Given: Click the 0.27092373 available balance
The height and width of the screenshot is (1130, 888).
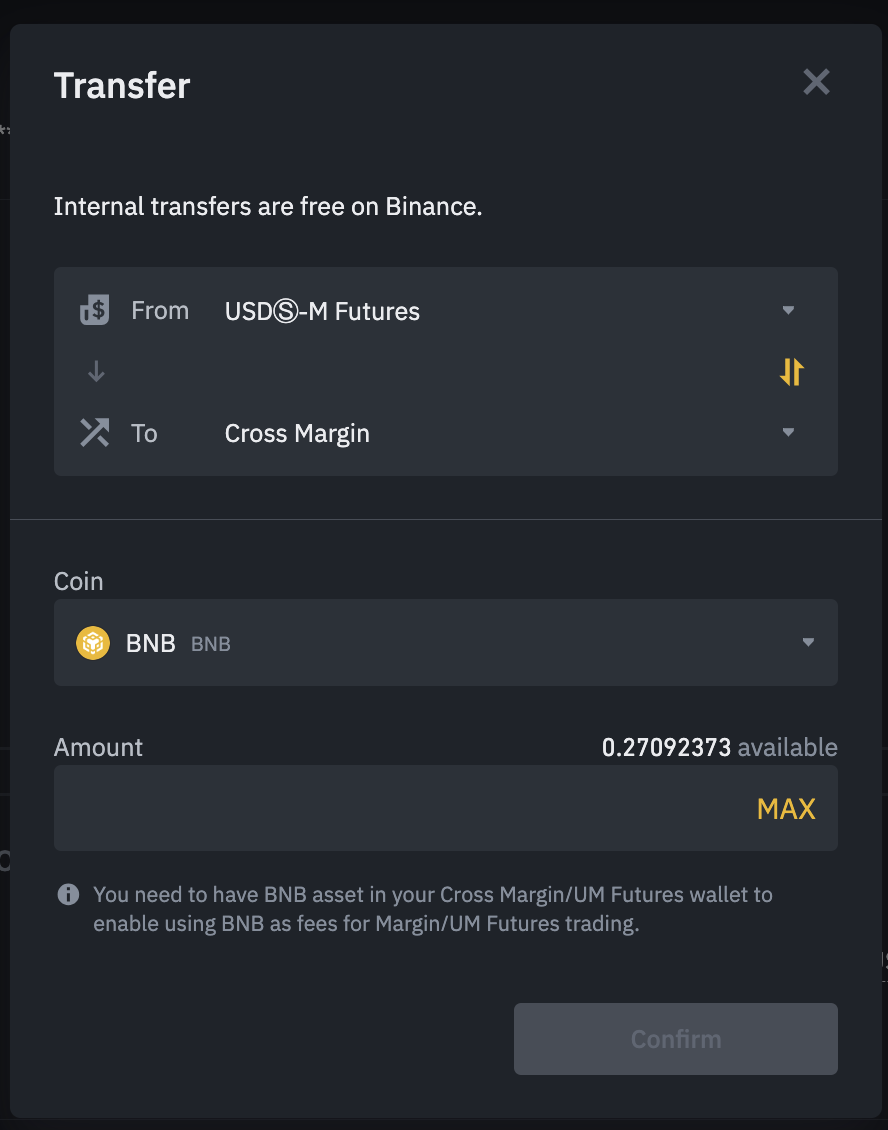Looking at the screenshot, I should coord(667,747).
